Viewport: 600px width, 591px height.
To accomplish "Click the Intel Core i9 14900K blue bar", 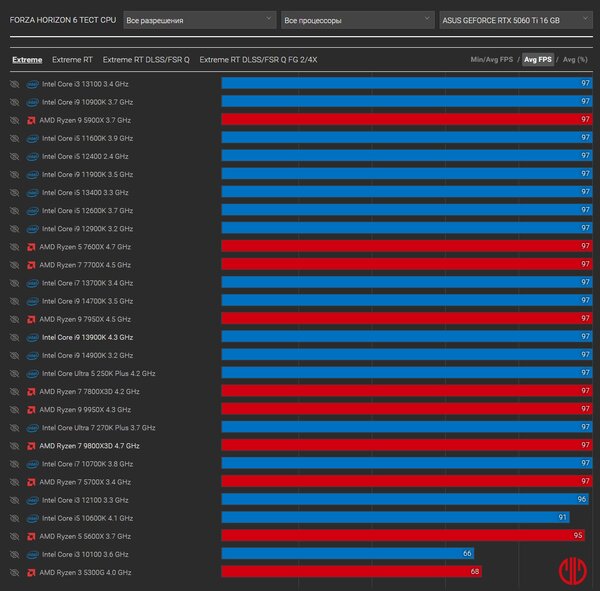I will pos(406,355).
